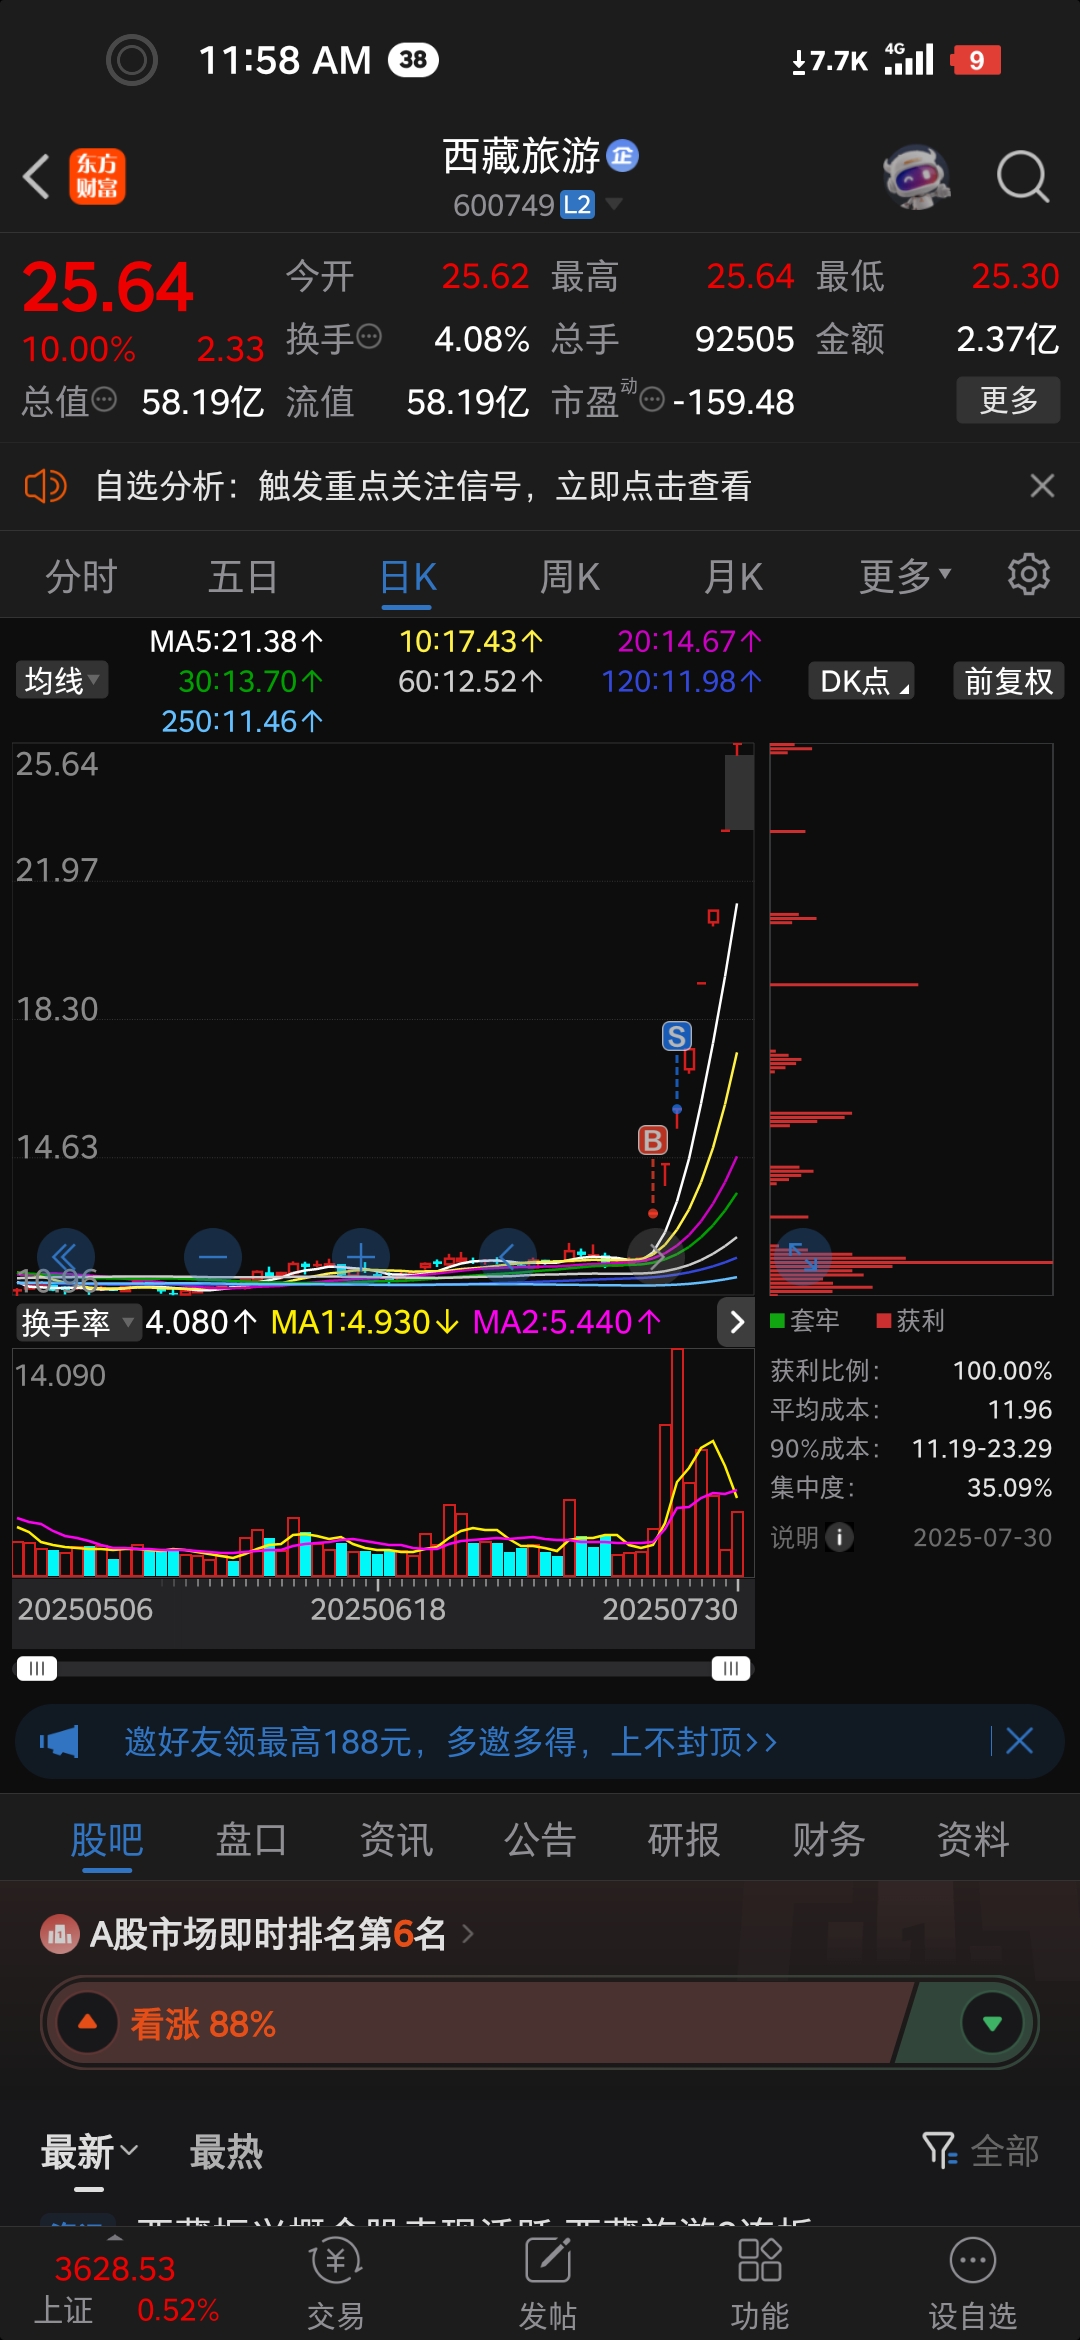Open search with the magnifier icon

click(x=1022, y=177)
